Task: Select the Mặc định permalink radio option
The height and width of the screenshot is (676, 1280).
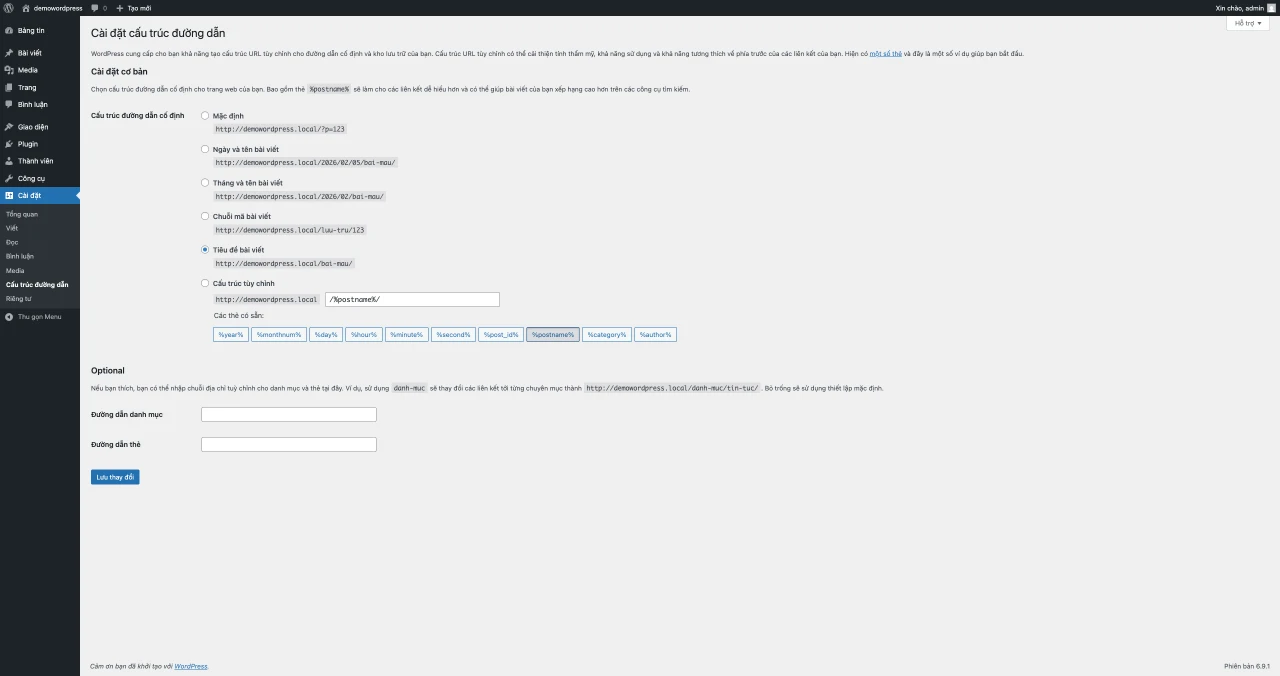Action: click(x=205, y=116)
